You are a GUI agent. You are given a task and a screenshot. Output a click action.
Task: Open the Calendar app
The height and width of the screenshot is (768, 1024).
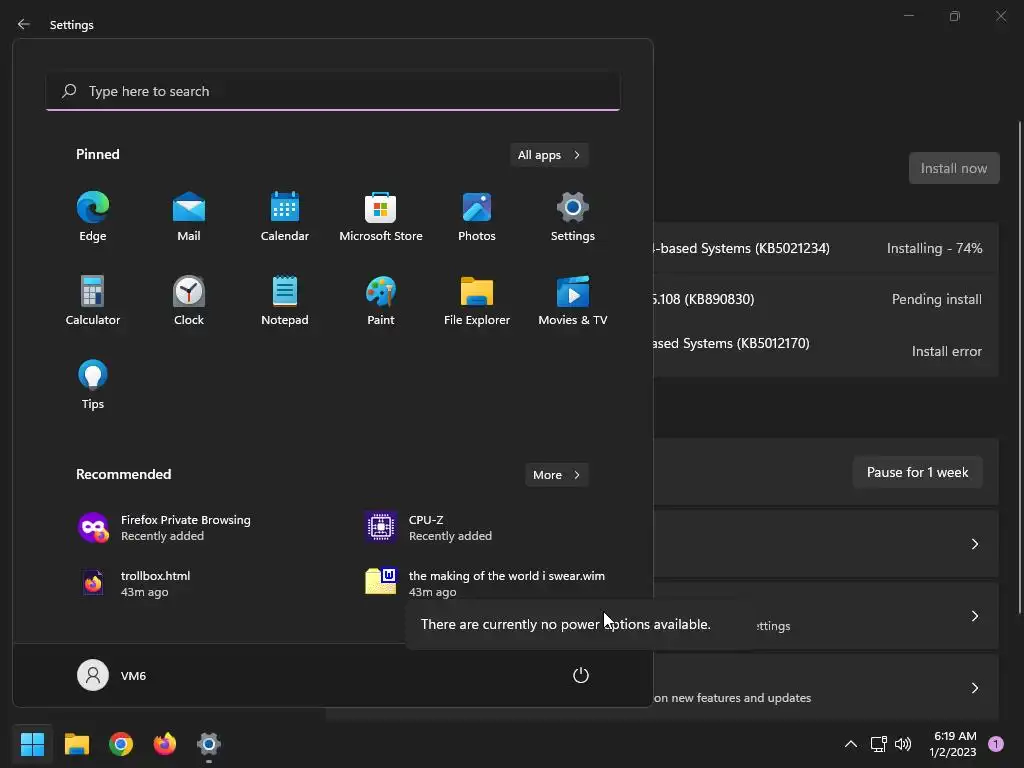pos(285,217)
